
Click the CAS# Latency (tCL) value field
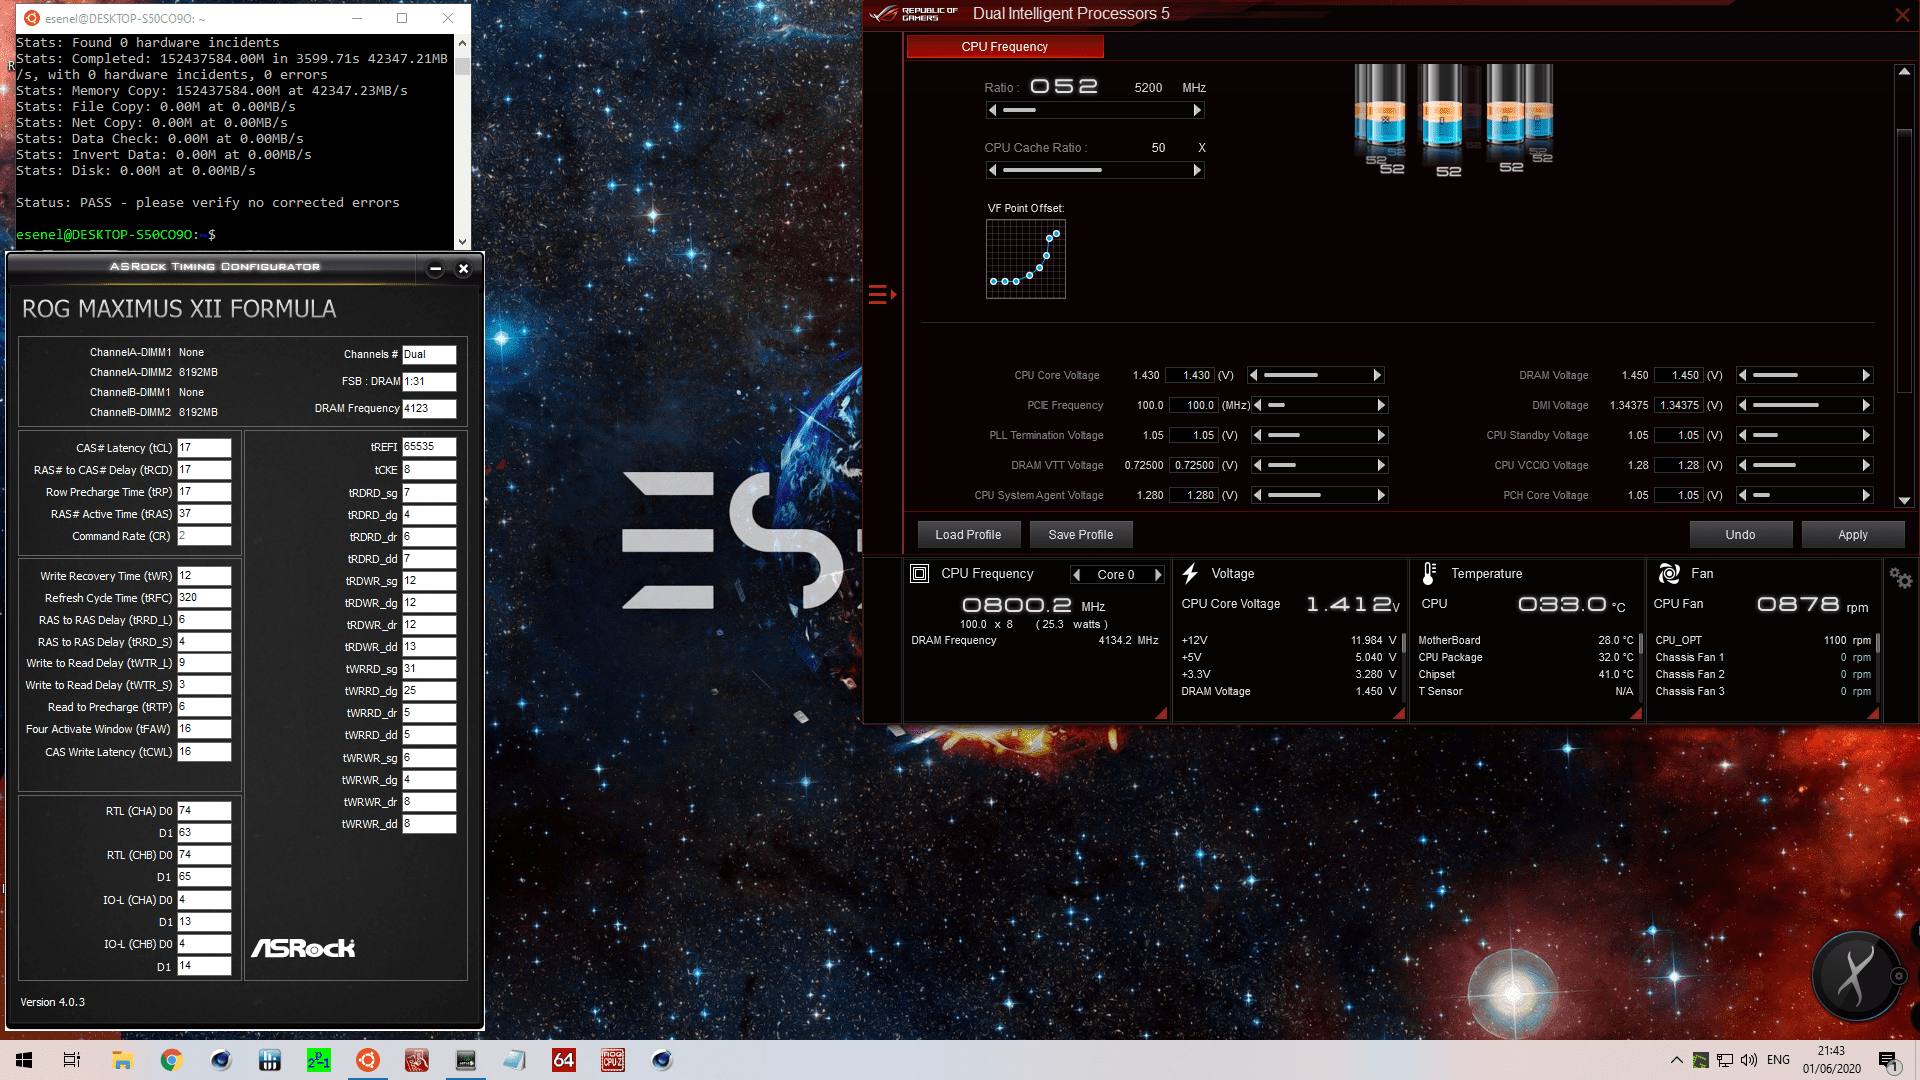click(x=204, y=448)
